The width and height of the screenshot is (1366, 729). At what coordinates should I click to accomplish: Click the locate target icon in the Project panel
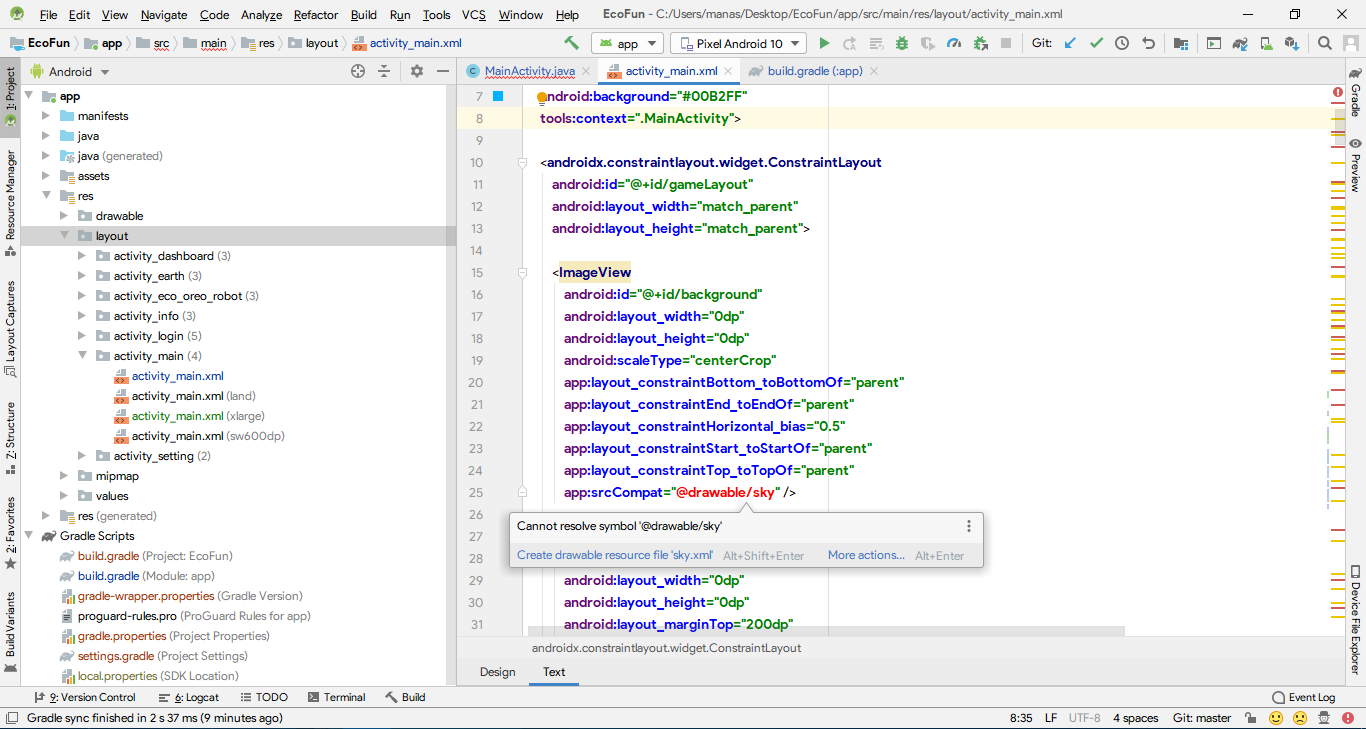pyautogui.click(x=358, y=71)
